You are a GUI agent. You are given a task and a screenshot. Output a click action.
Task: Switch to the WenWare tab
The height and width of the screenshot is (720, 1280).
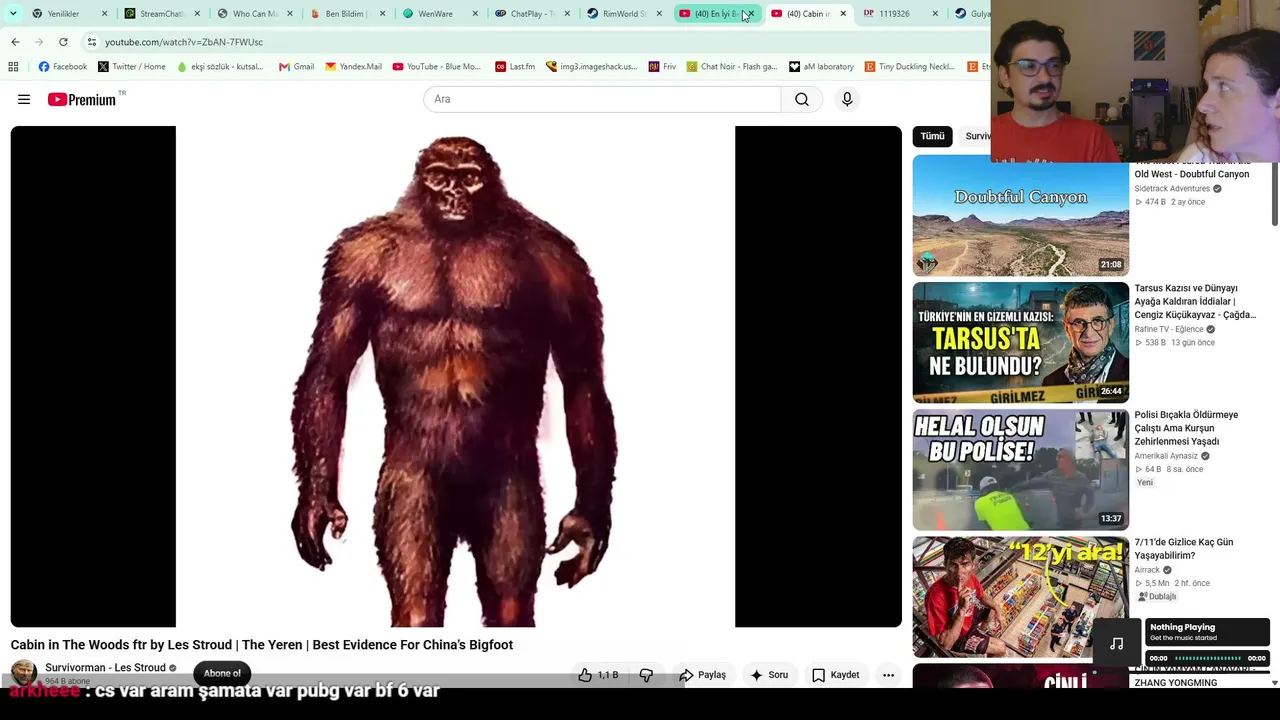pyautogui.click(x=434, y=14)
